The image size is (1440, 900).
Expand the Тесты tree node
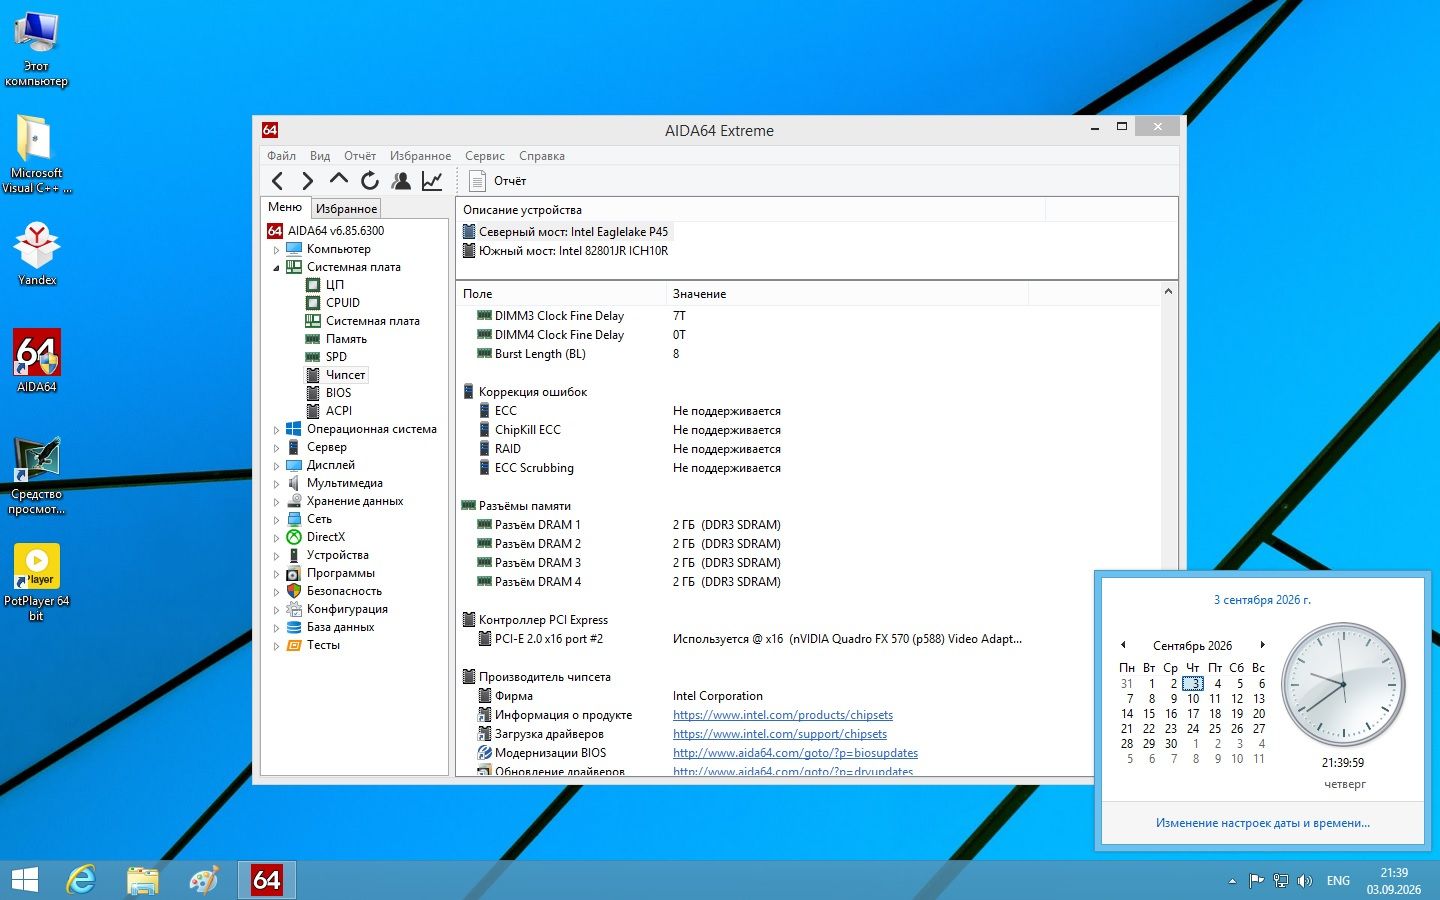(277, 646)
